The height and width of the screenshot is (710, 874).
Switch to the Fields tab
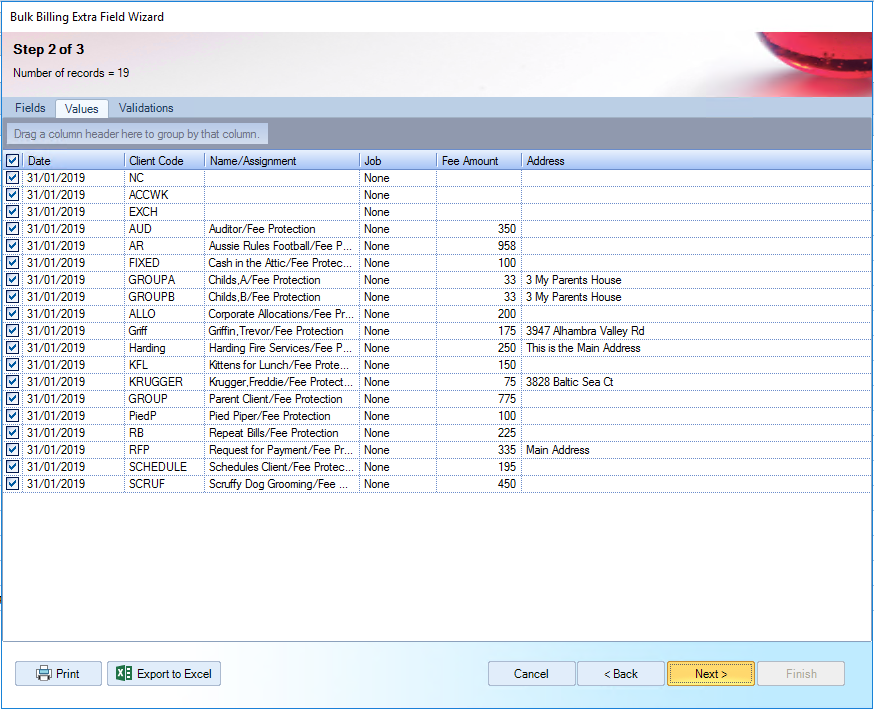coord(30,108)
